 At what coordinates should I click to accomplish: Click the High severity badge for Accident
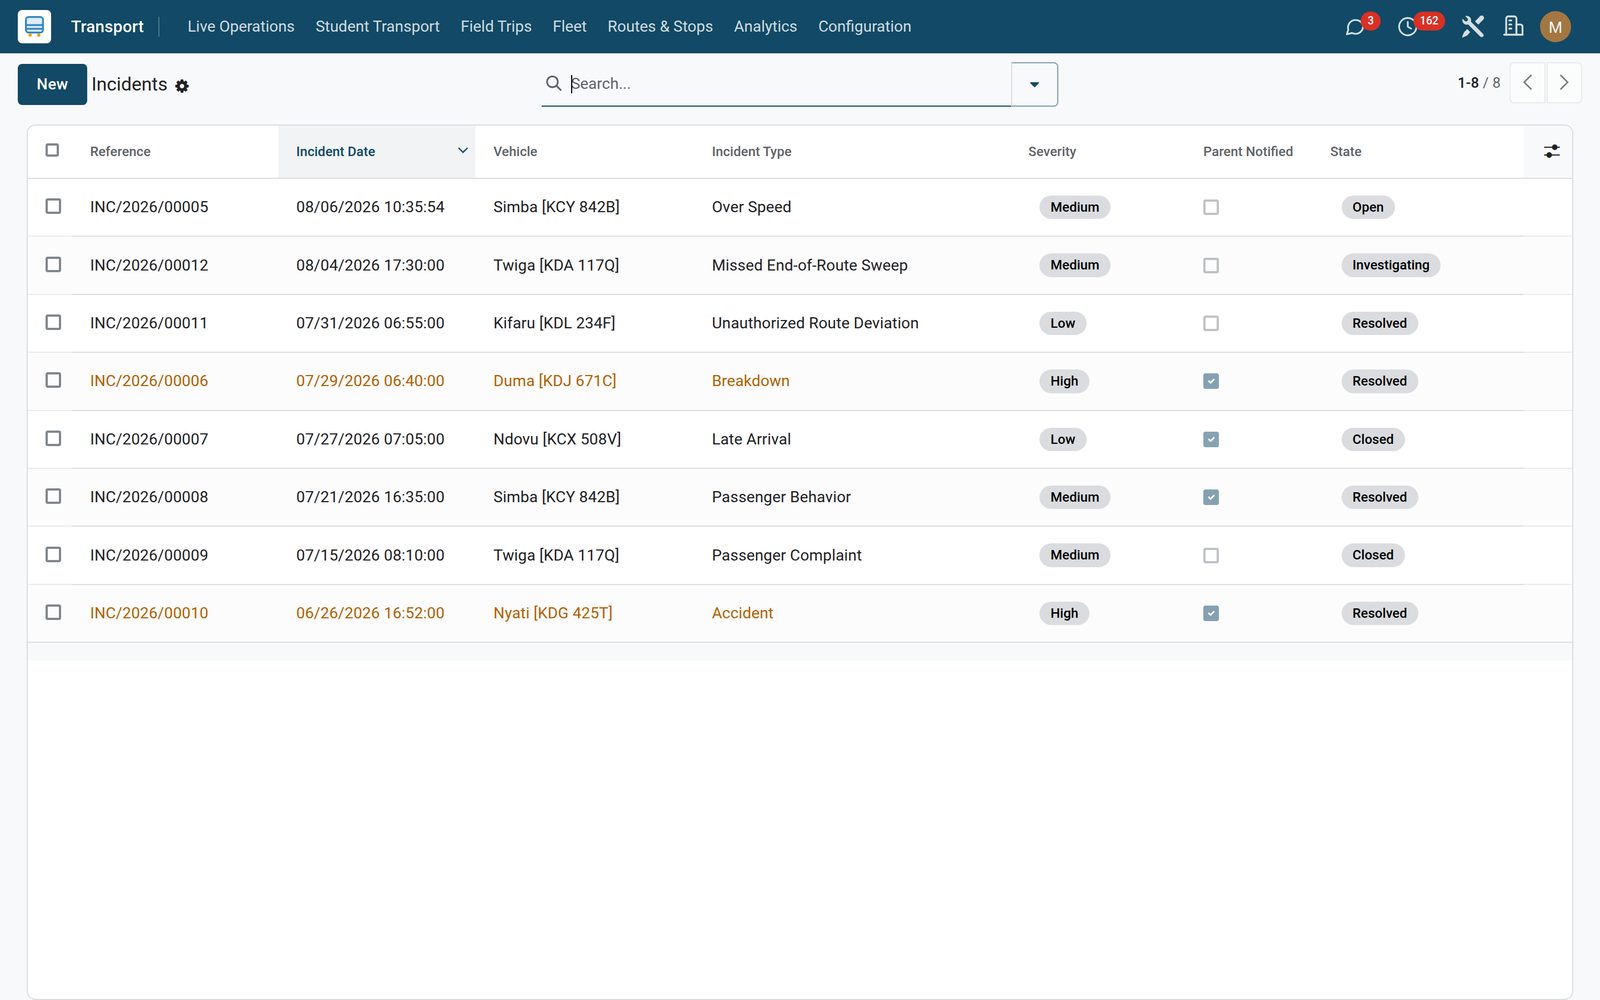[1064, 613]
